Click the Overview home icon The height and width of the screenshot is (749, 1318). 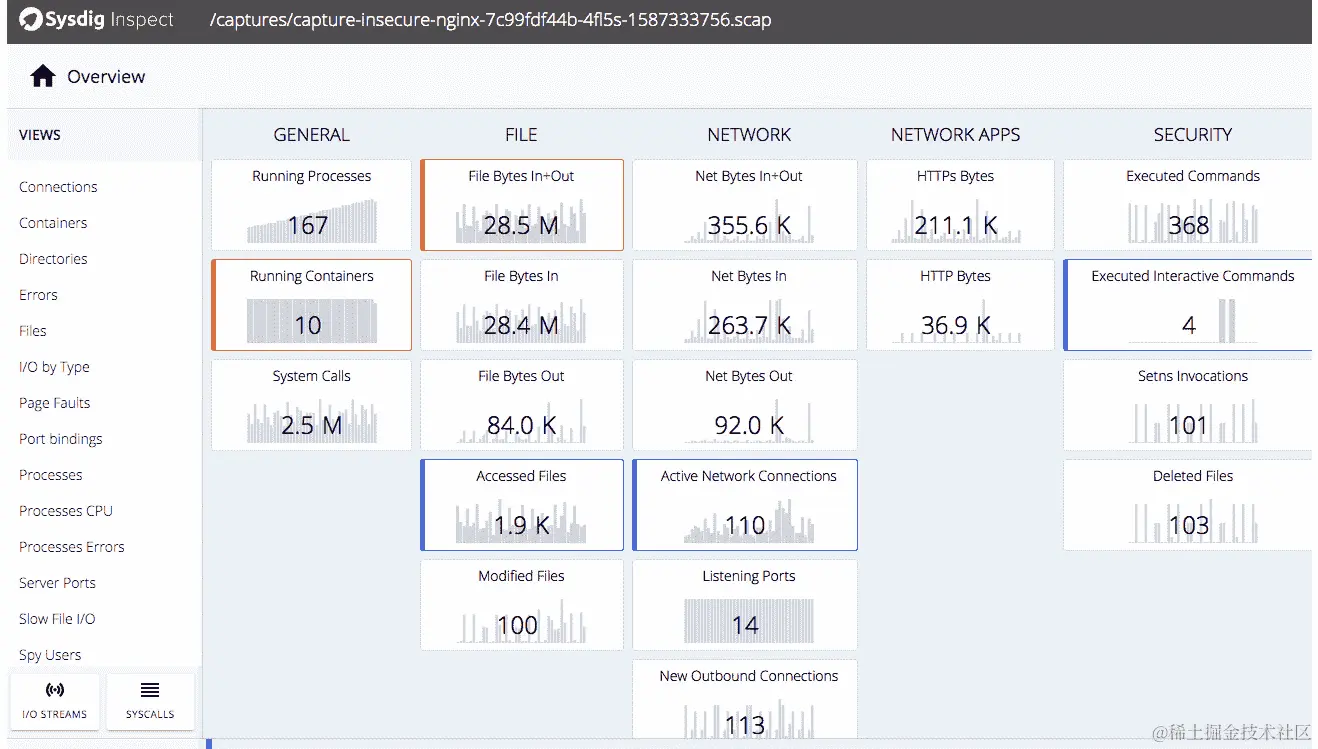(40, 75)
